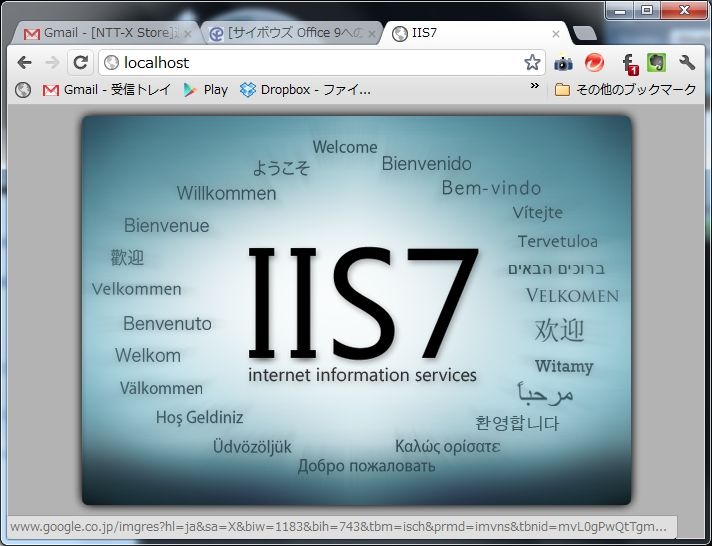Viewport: 712px width, 546px height.
Task: Click the Willkommen text
Action: (227, 194)
